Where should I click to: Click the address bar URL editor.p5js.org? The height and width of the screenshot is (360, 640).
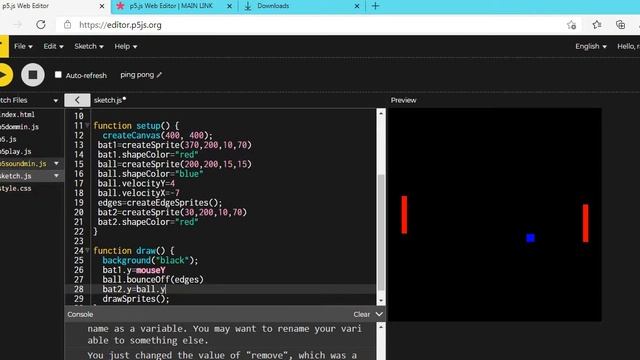click(x=120, y=25)
